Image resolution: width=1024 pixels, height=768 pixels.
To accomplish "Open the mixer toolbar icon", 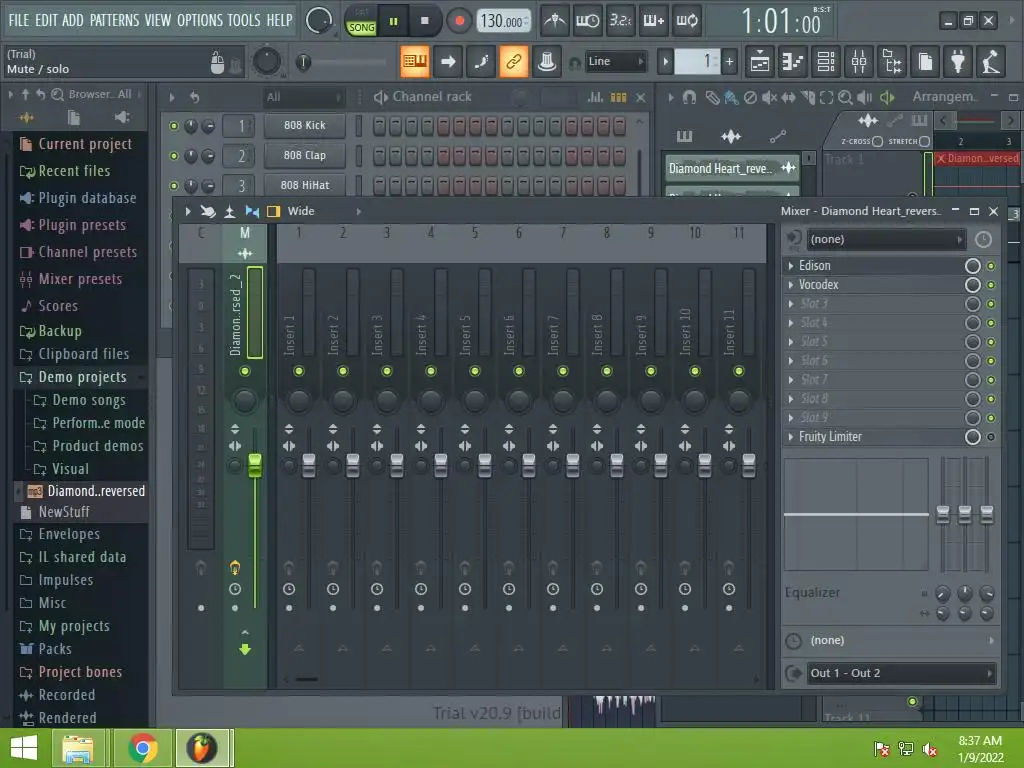I will click(859, 62).
